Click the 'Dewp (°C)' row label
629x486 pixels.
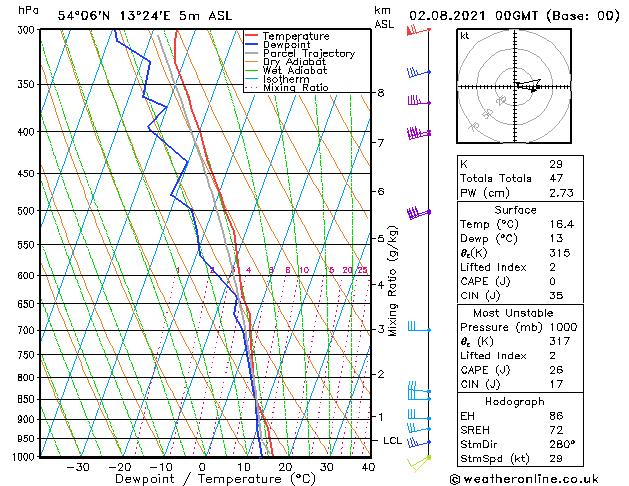click(x=489, y=239)
